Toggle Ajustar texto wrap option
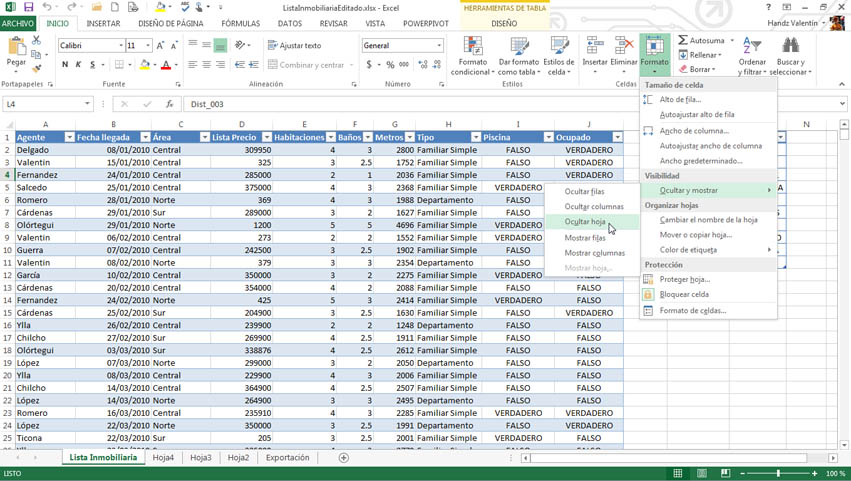Image resolution: width=851 pixels, height=481 pixels. point(294,46)
